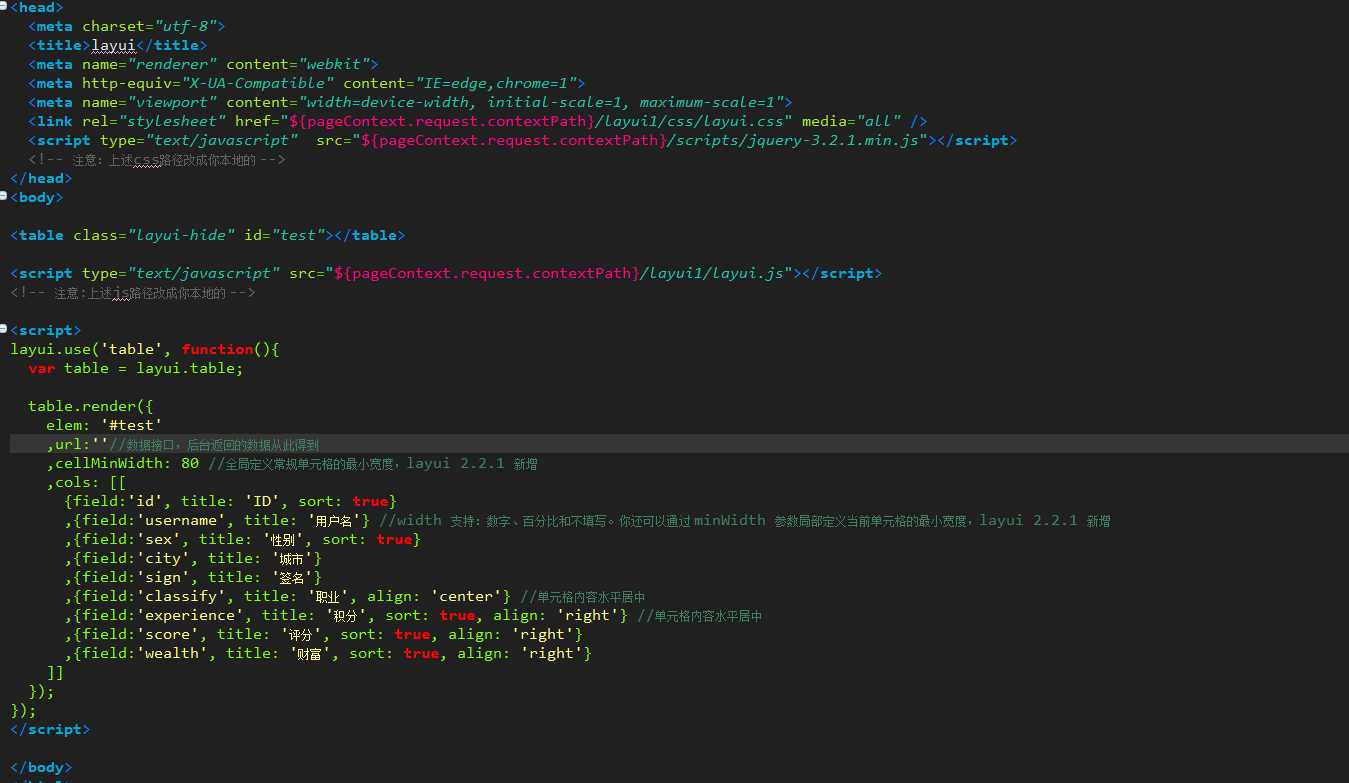
Task: Click the '评分' title string
Action: point(302,634)
